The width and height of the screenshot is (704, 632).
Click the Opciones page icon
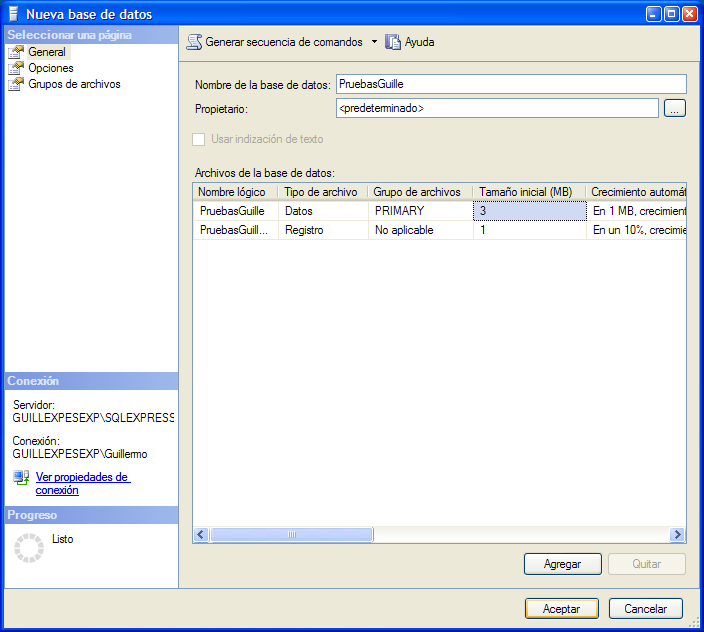click(16, 68)
